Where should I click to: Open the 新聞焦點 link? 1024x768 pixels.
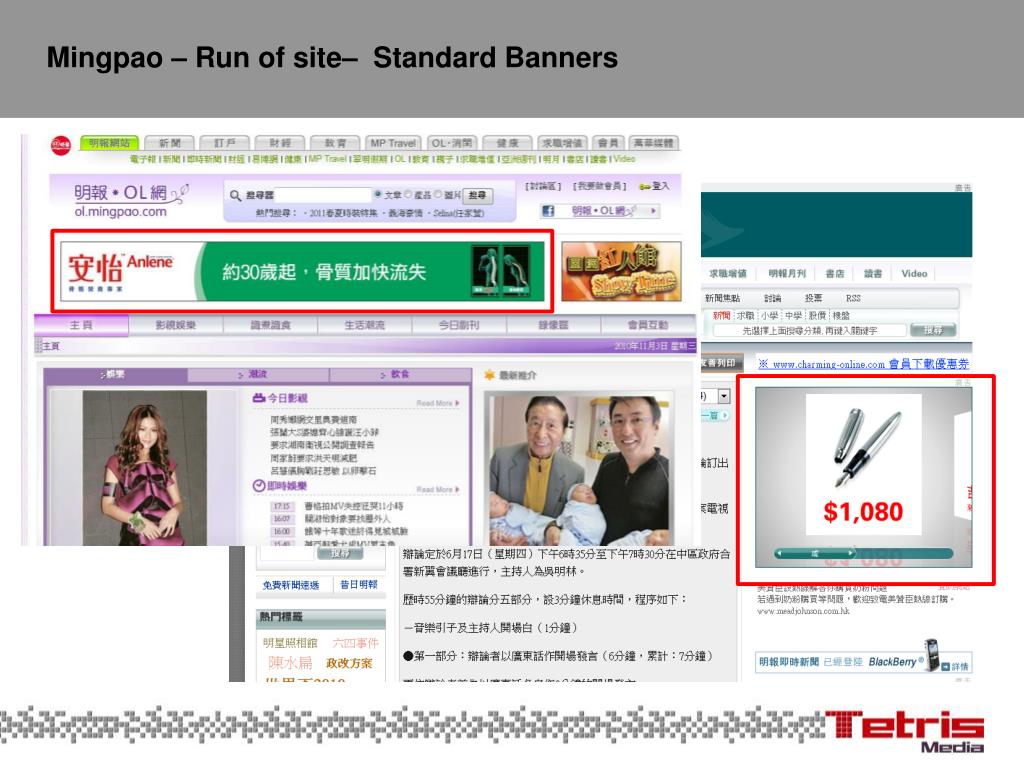722,298
